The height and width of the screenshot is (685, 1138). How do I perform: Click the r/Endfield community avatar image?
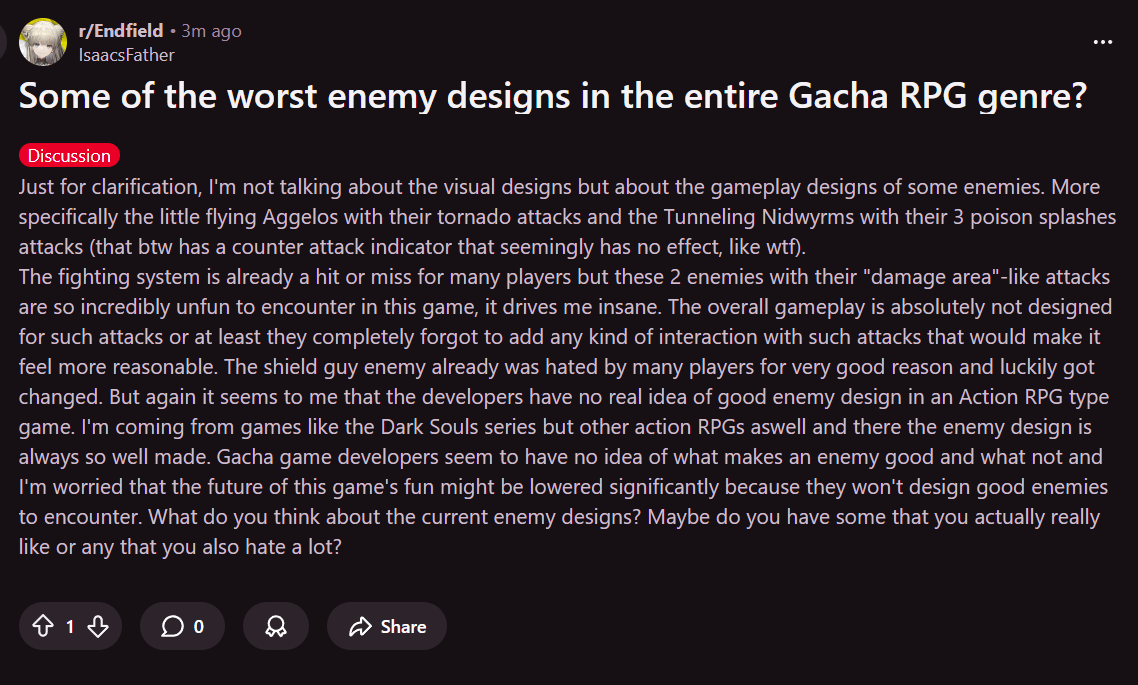(x=43, y=42)
